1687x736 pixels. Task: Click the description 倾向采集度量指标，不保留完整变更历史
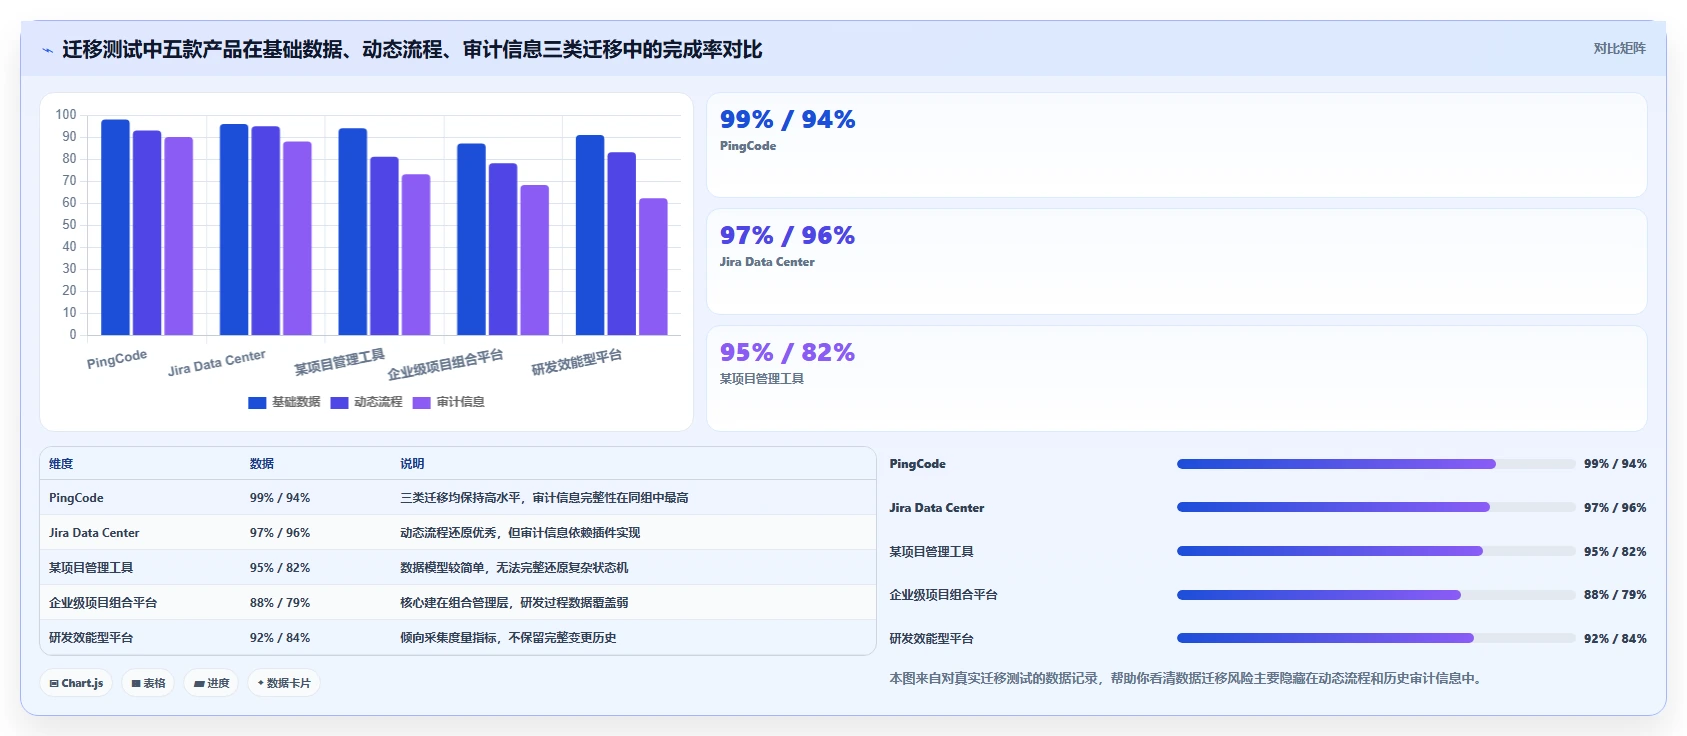508,638
